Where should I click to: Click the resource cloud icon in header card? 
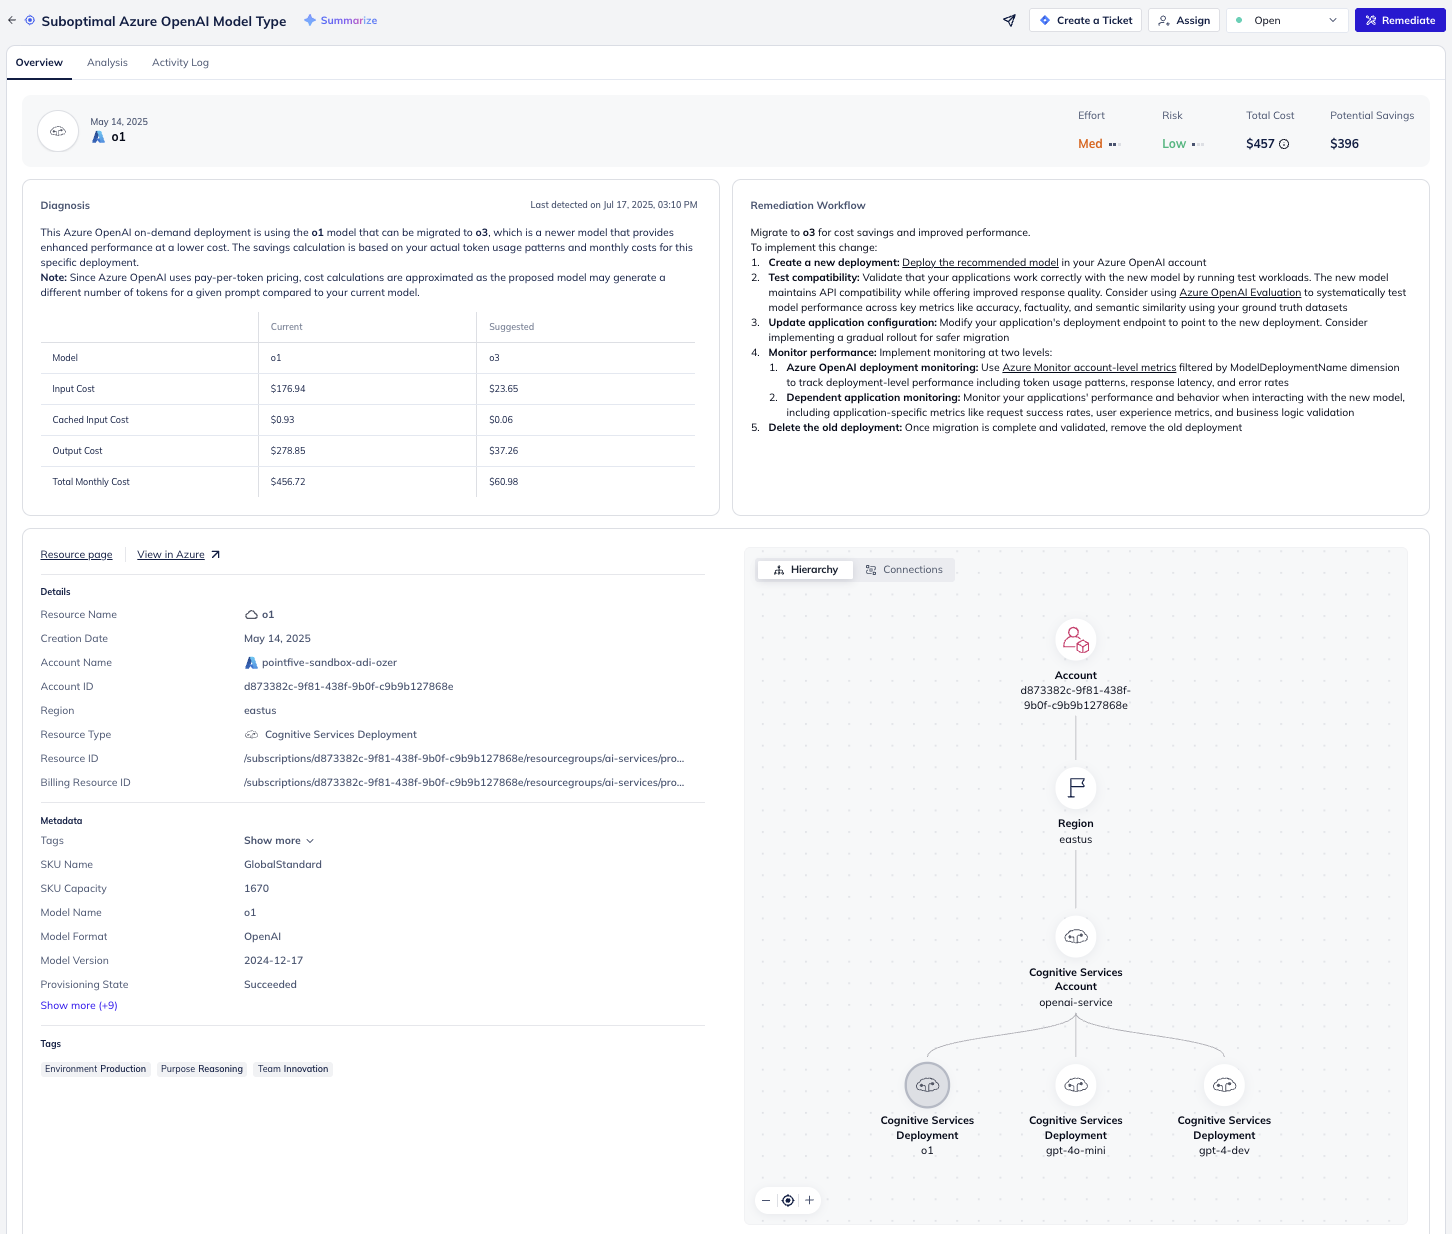point(58,131)
